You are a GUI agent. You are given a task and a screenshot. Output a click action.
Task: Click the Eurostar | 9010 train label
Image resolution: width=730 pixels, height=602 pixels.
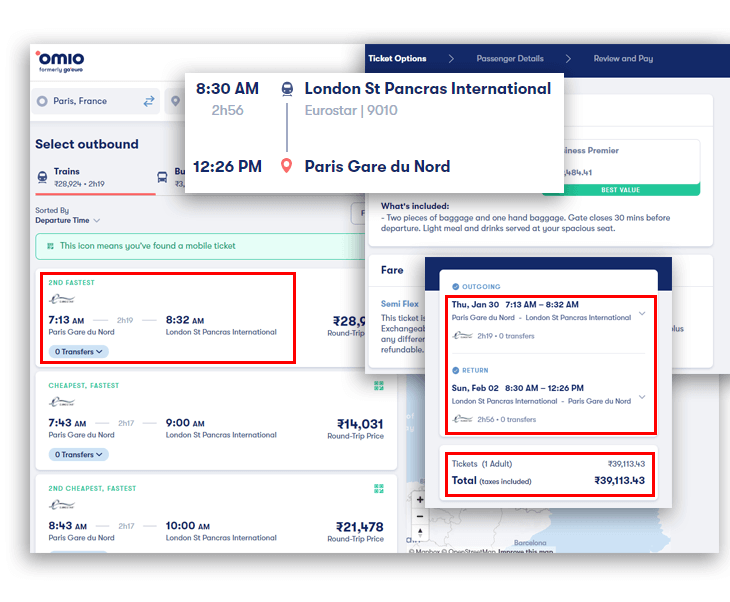(x=351, y=110)
